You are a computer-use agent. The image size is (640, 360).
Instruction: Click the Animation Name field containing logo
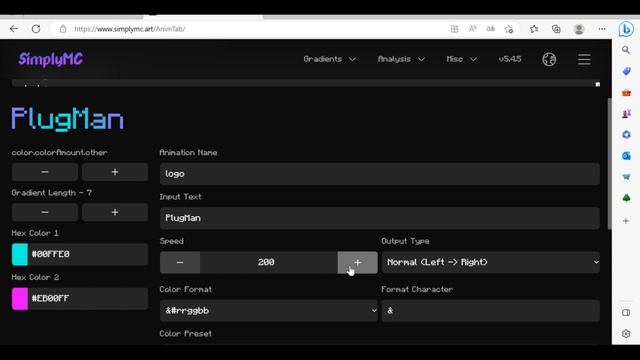pyautogui.click(x=380, y=174)
